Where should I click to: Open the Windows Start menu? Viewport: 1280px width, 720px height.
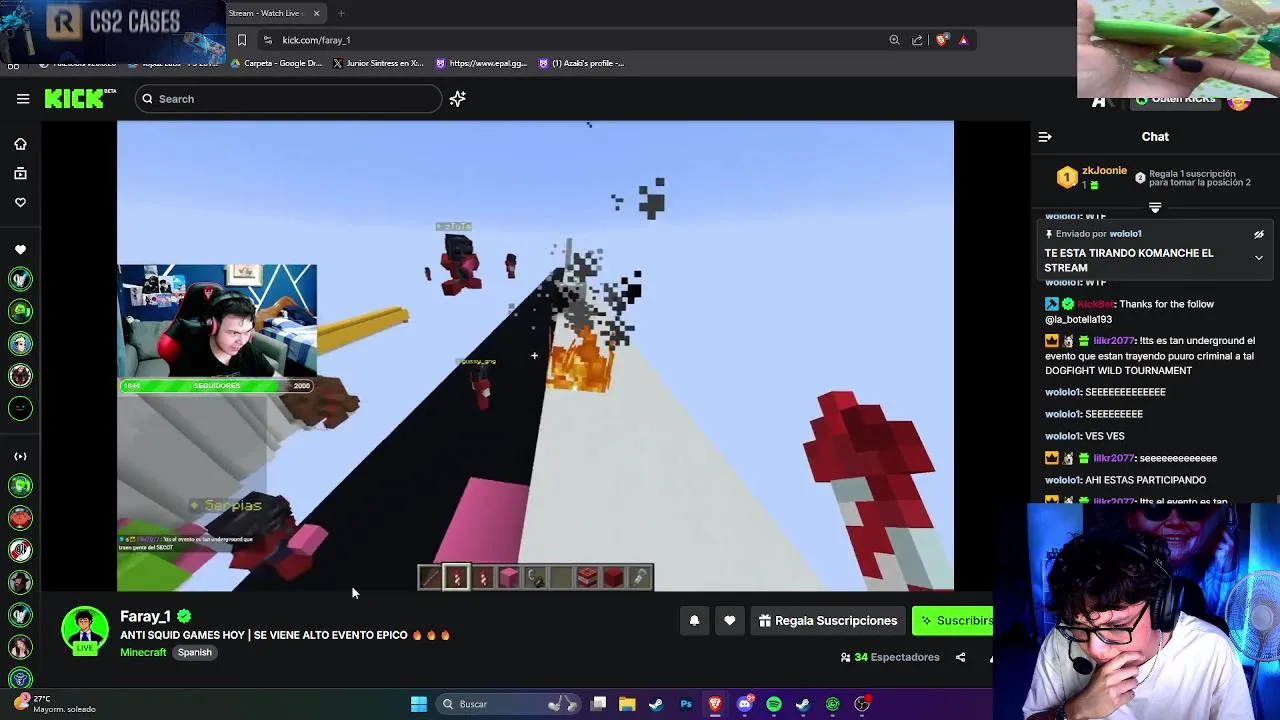(419, 704)
